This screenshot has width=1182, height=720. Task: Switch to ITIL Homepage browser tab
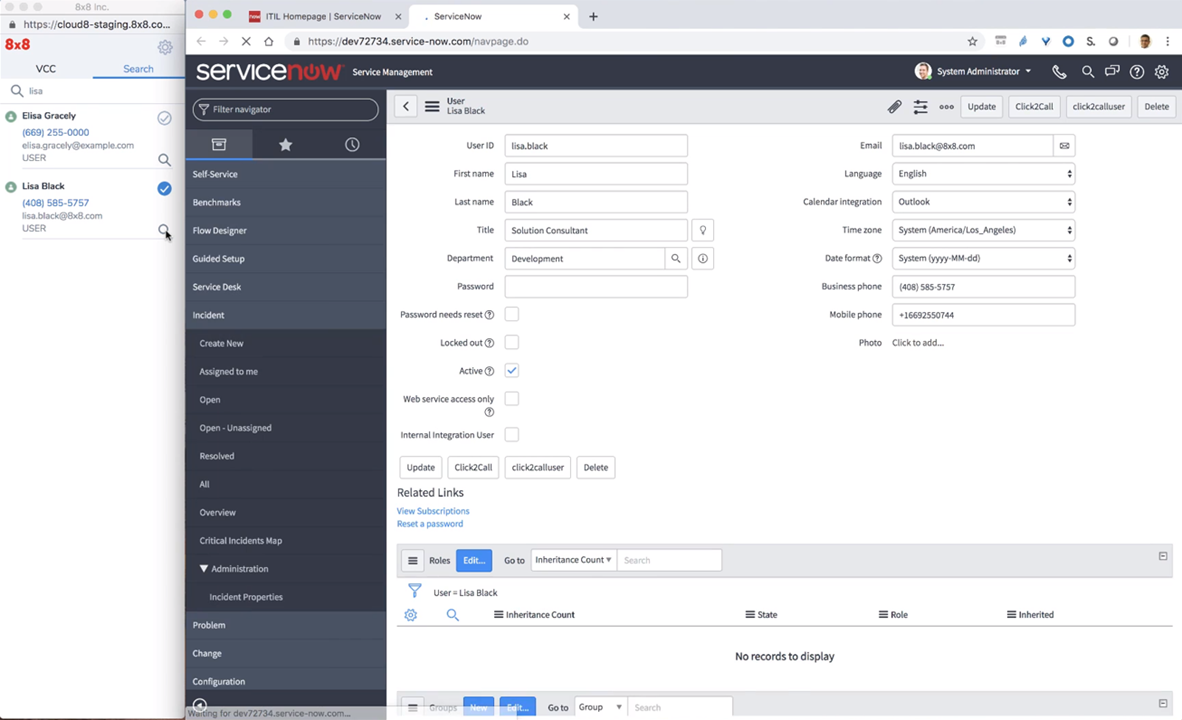coord(324,16)
